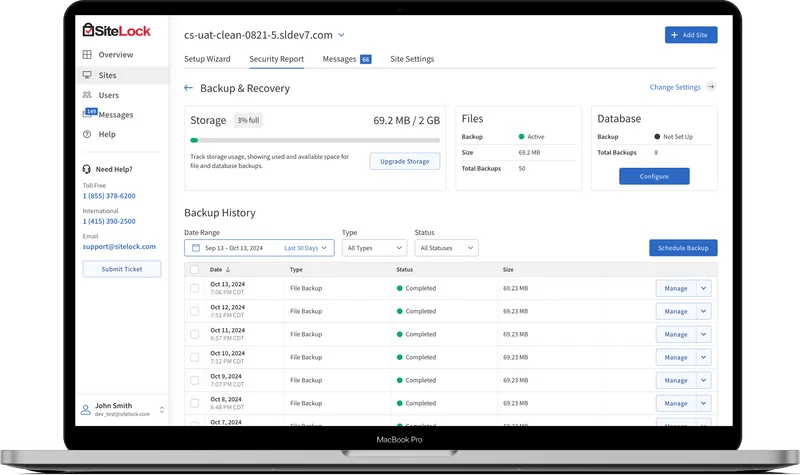Click the Status column header
The height and width of the screenshot is (475, 800).
405,269
